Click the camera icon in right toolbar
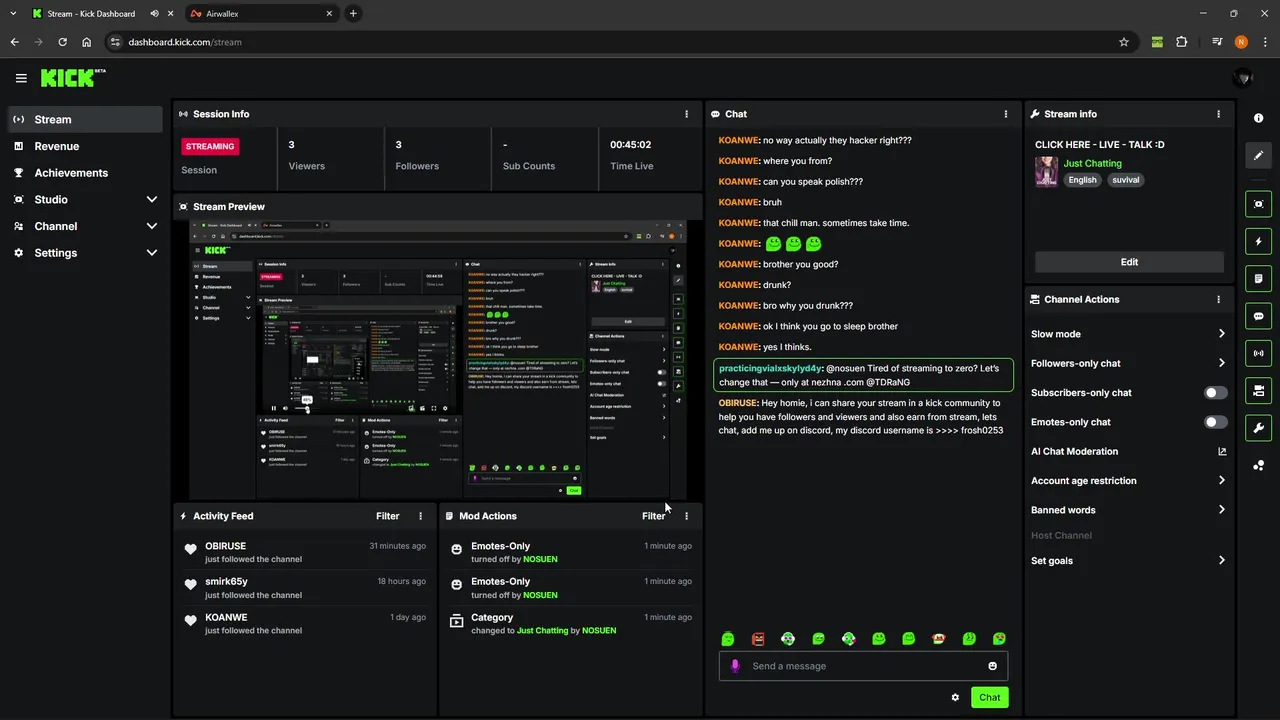Viewport: 1280px width, 720px height. pyautogui.click(x=1258, y=390)
